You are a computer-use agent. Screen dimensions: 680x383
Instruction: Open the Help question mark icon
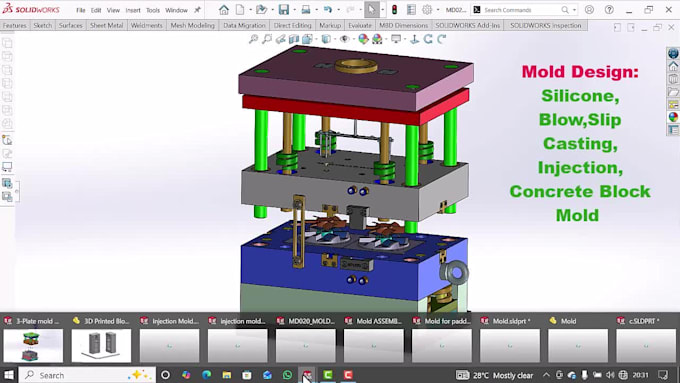coord(609,10)
